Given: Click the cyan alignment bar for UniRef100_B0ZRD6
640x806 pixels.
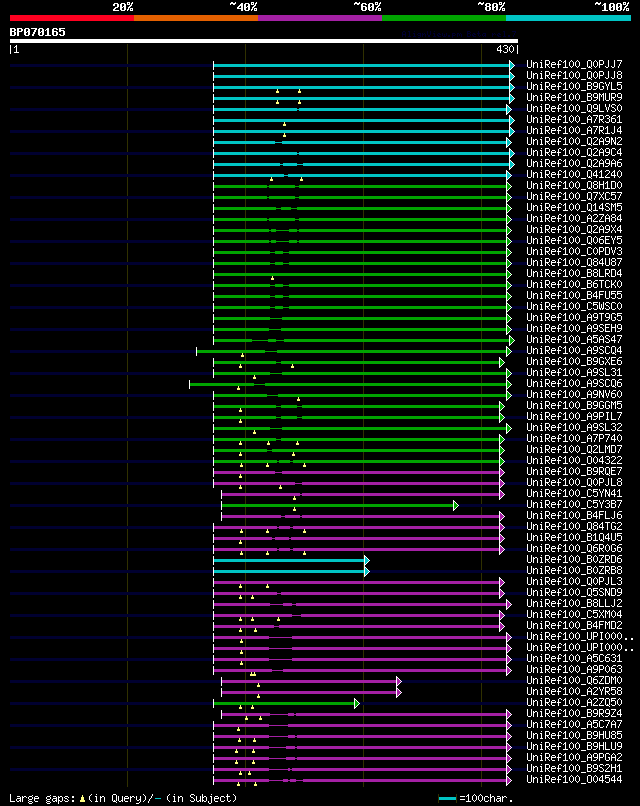Looking at the screenshot, I should point(289,560).
